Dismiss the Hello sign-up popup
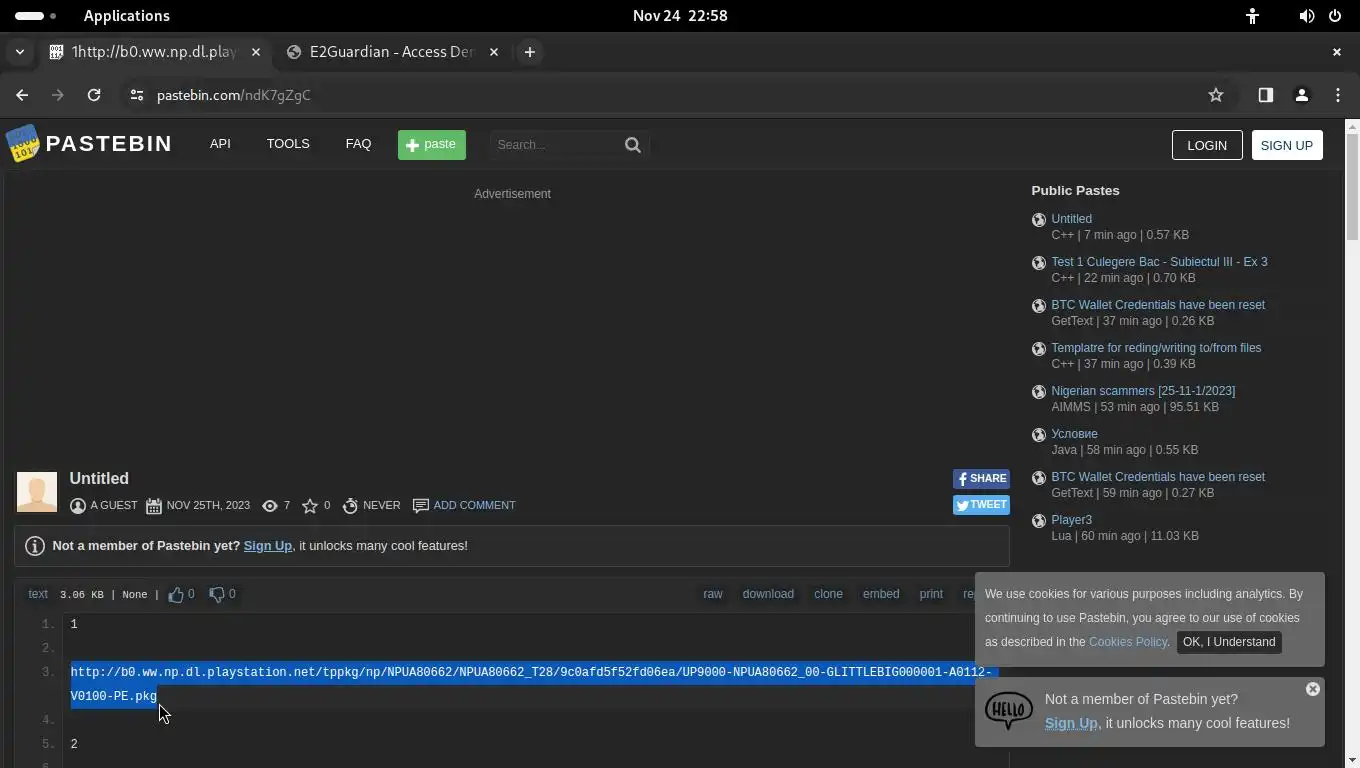The image size is (1360, 768). click(x=1313, y=689)
